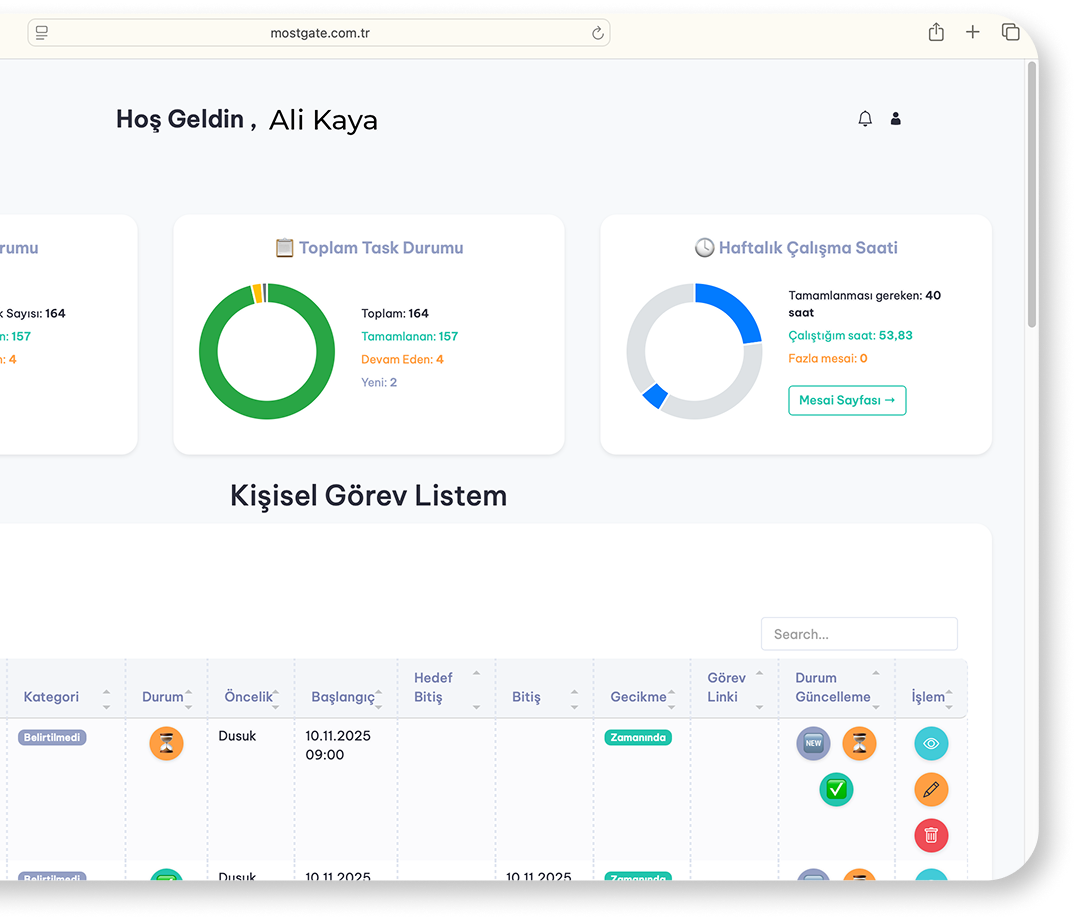Open the user profile icon
The width and height of the screenshot is (1077, 920).
point(895,118)
